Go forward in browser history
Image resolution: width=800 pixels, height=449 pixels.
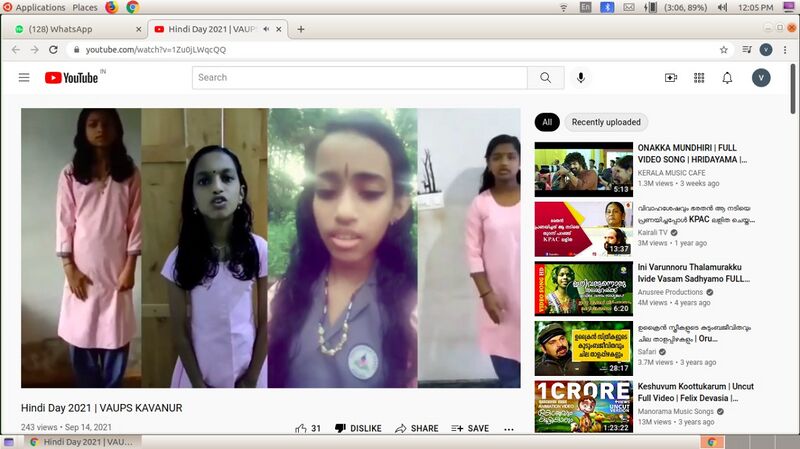(34, 49)
